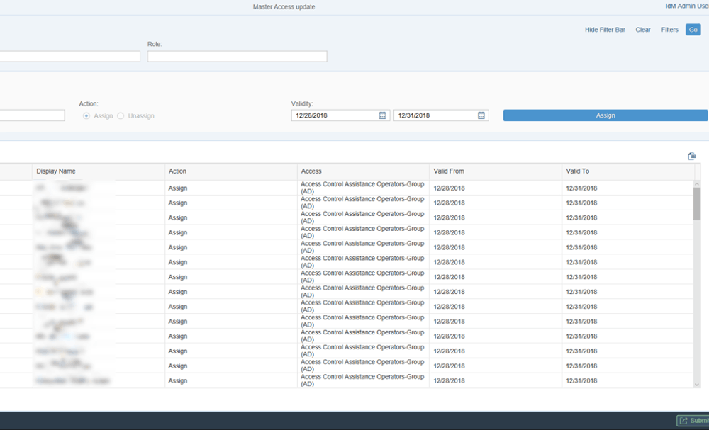Image resolution: width=709 pixels, height=430 pixels.
Task: Click the wide blue Assign button
Action: coord(605,115)
